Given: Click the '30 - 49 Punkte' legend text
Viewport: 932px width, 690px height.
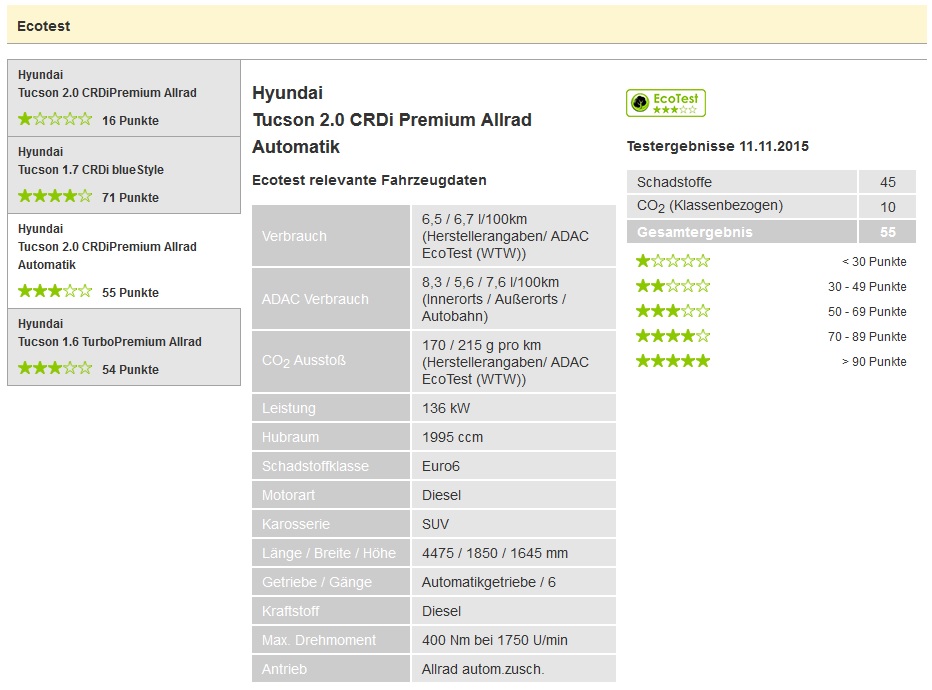Looking at the screenshot, I should (867, 286).
